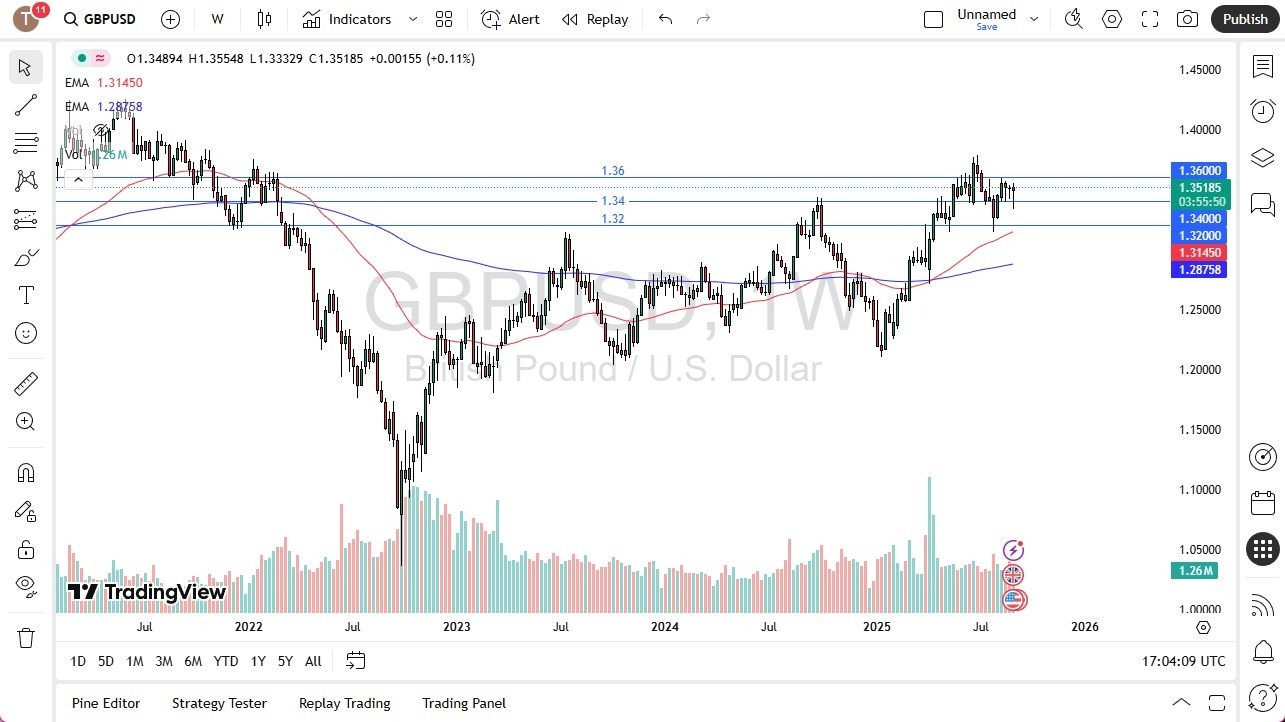
Task: Take a chart snapshot with camera icon
Action: [1187, 19]
